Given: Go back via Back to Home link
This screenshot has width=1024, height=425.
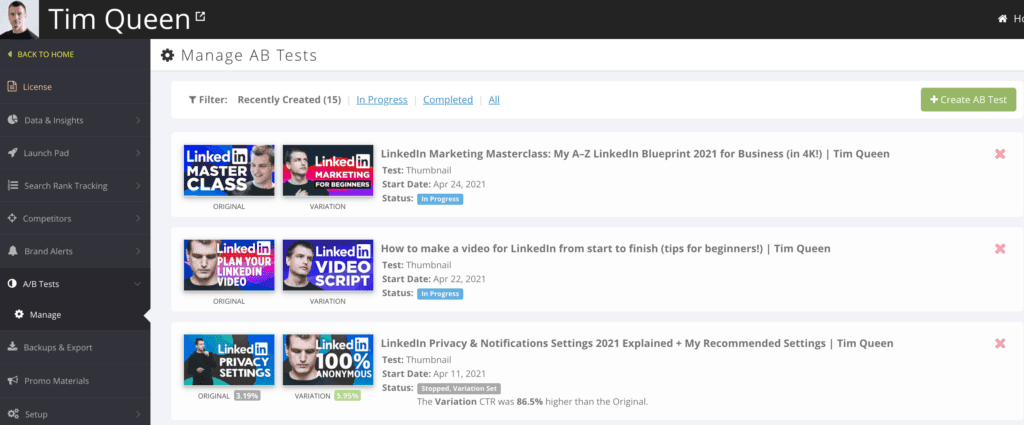Looking at the screenshot, I should (45, 54).
